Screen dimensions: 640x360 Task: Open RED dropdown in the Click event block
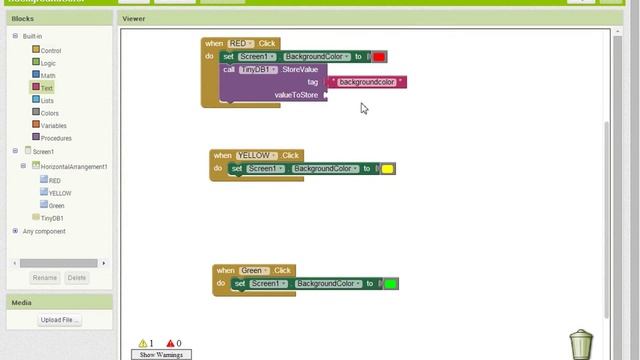coord(241,44)
